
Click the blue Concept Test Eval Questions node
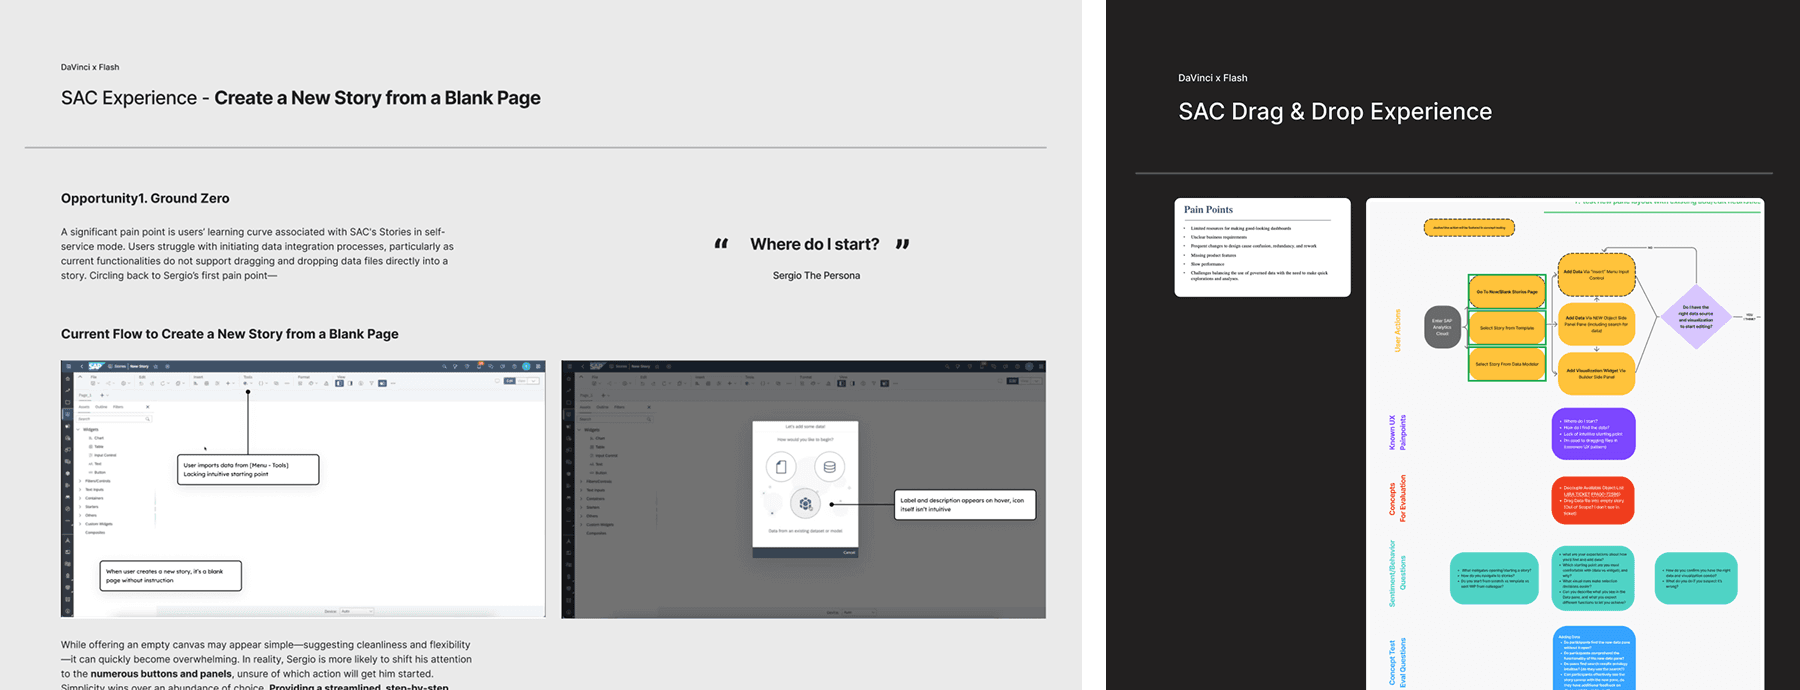click(x=1594, y=658)
